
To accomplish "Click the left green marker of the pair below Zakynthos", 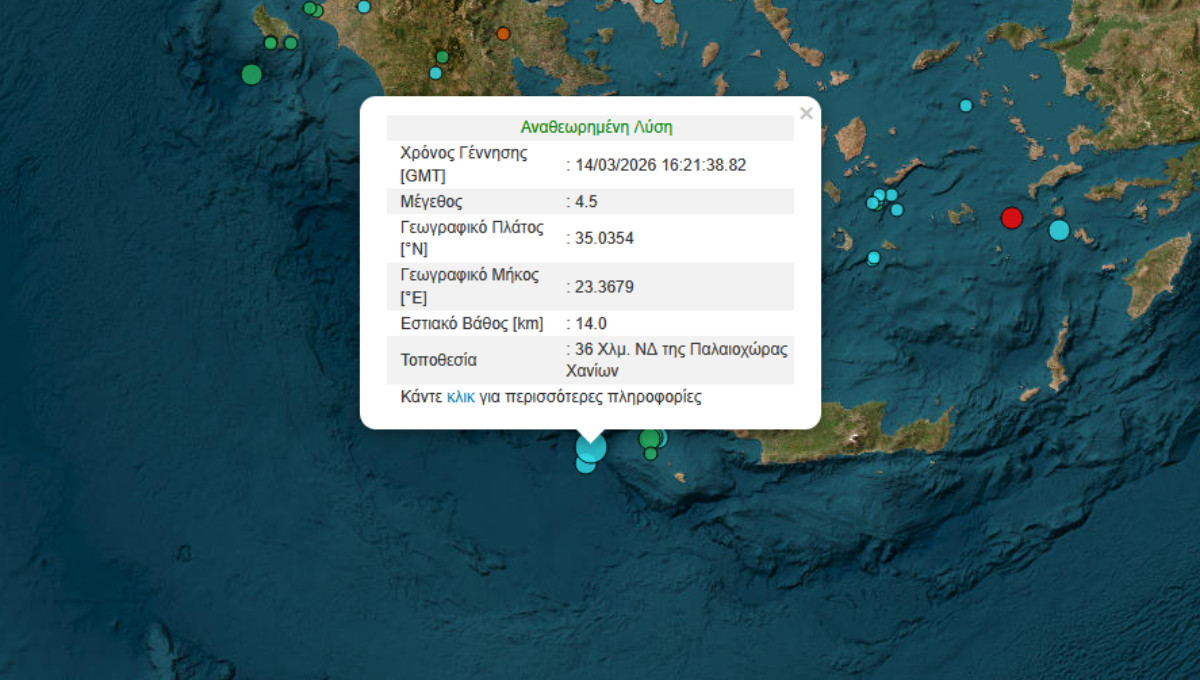I will pyautogui.click(x=270, y=43).
